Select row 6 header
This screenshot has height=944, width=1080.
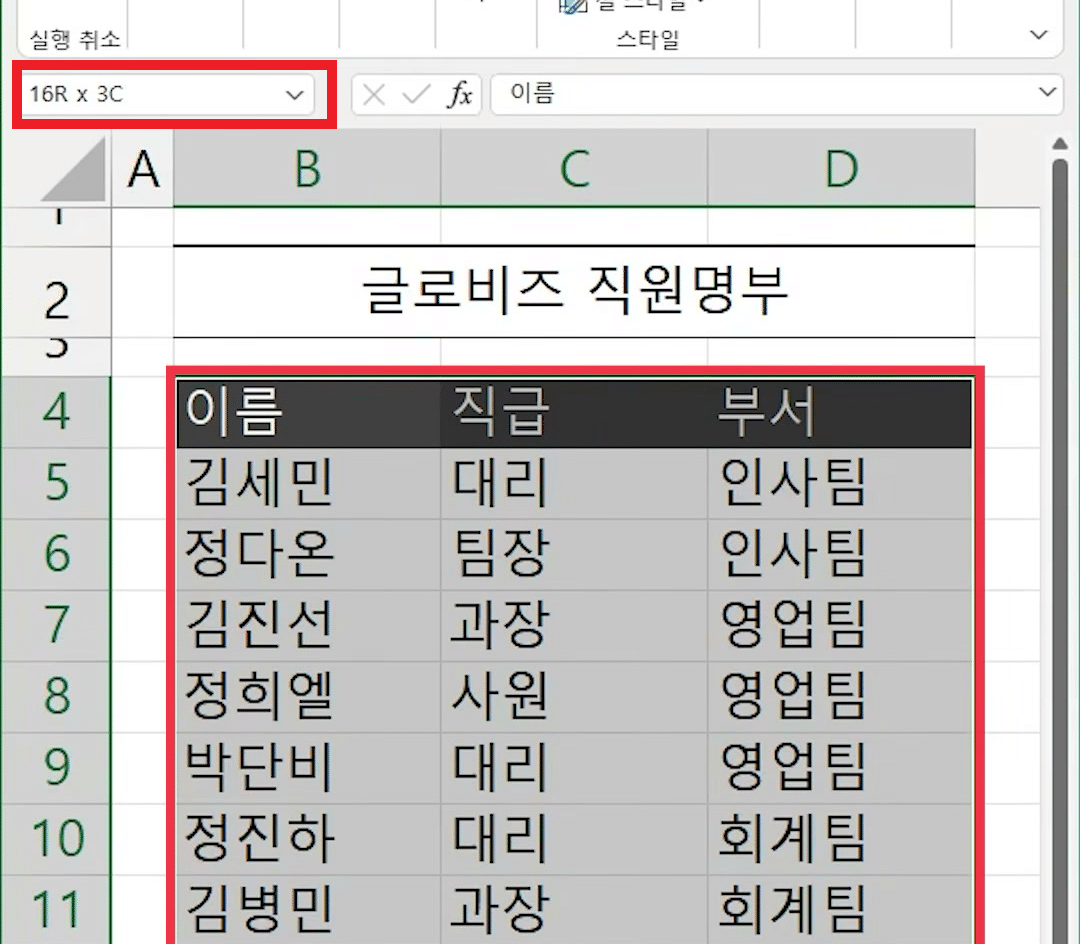click(x=56, y=554)
